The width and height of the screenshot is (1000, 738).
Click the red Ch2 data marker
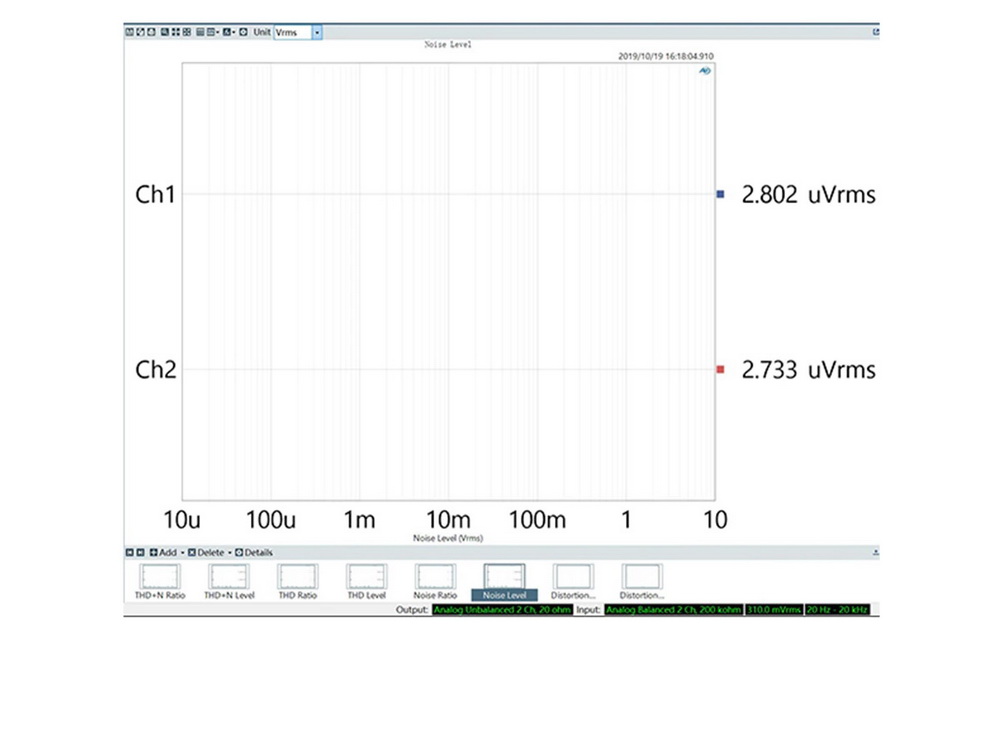pos(720,370)
